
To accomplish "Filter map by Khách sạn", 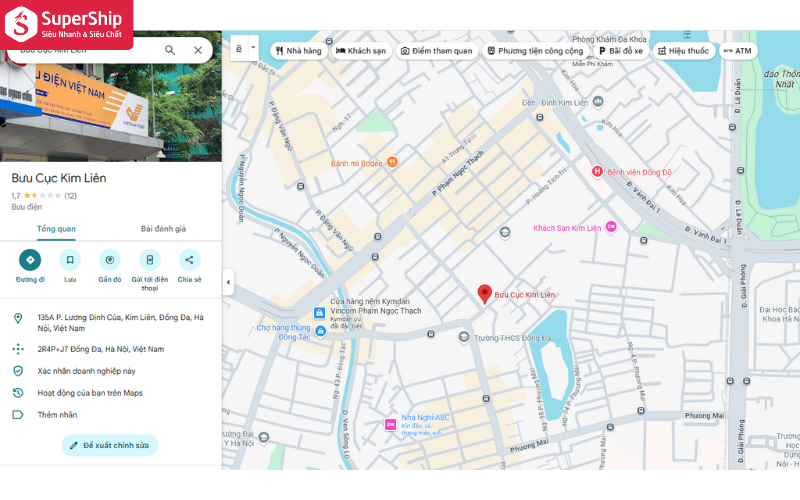I will [x=361, y=51].
